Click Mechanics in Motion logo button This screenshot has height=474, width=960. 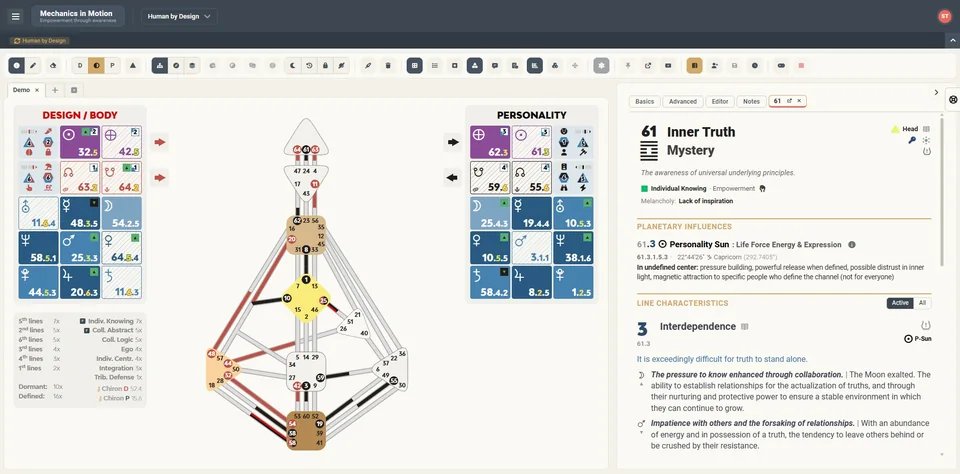[x=78, y=16]
